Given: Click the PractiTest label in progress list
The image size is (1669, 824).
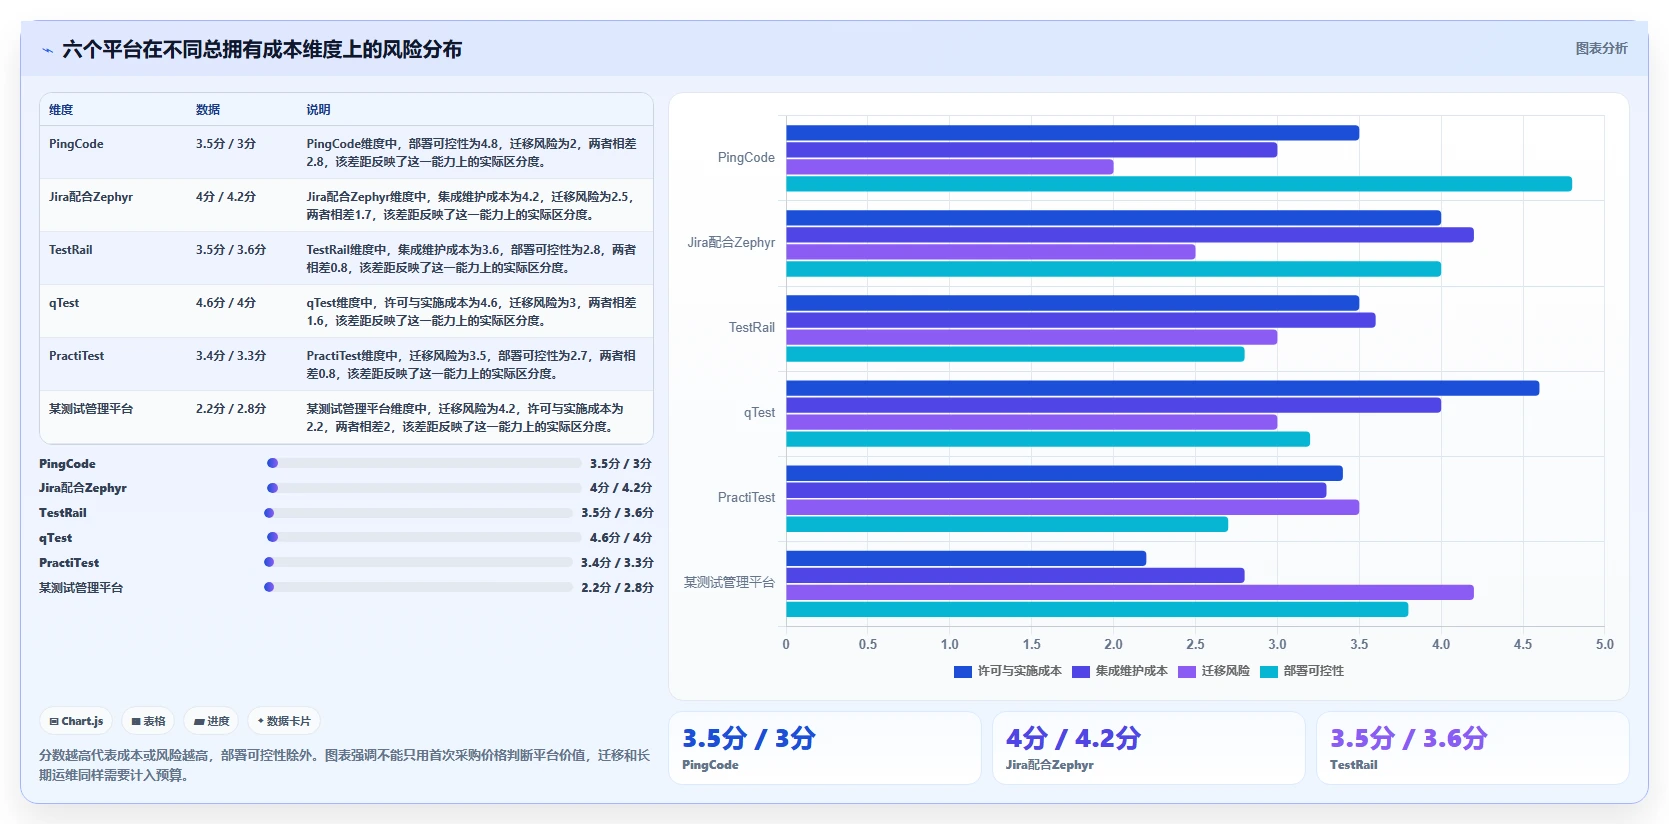Looking at the screenshot, I should pos(69,563).
